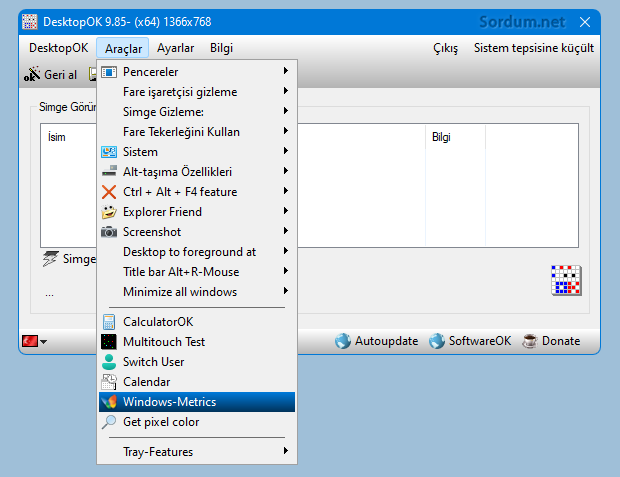Open language dropdown arrow beside flag
This screenshot has width=620, height=477.
[43, 342]
